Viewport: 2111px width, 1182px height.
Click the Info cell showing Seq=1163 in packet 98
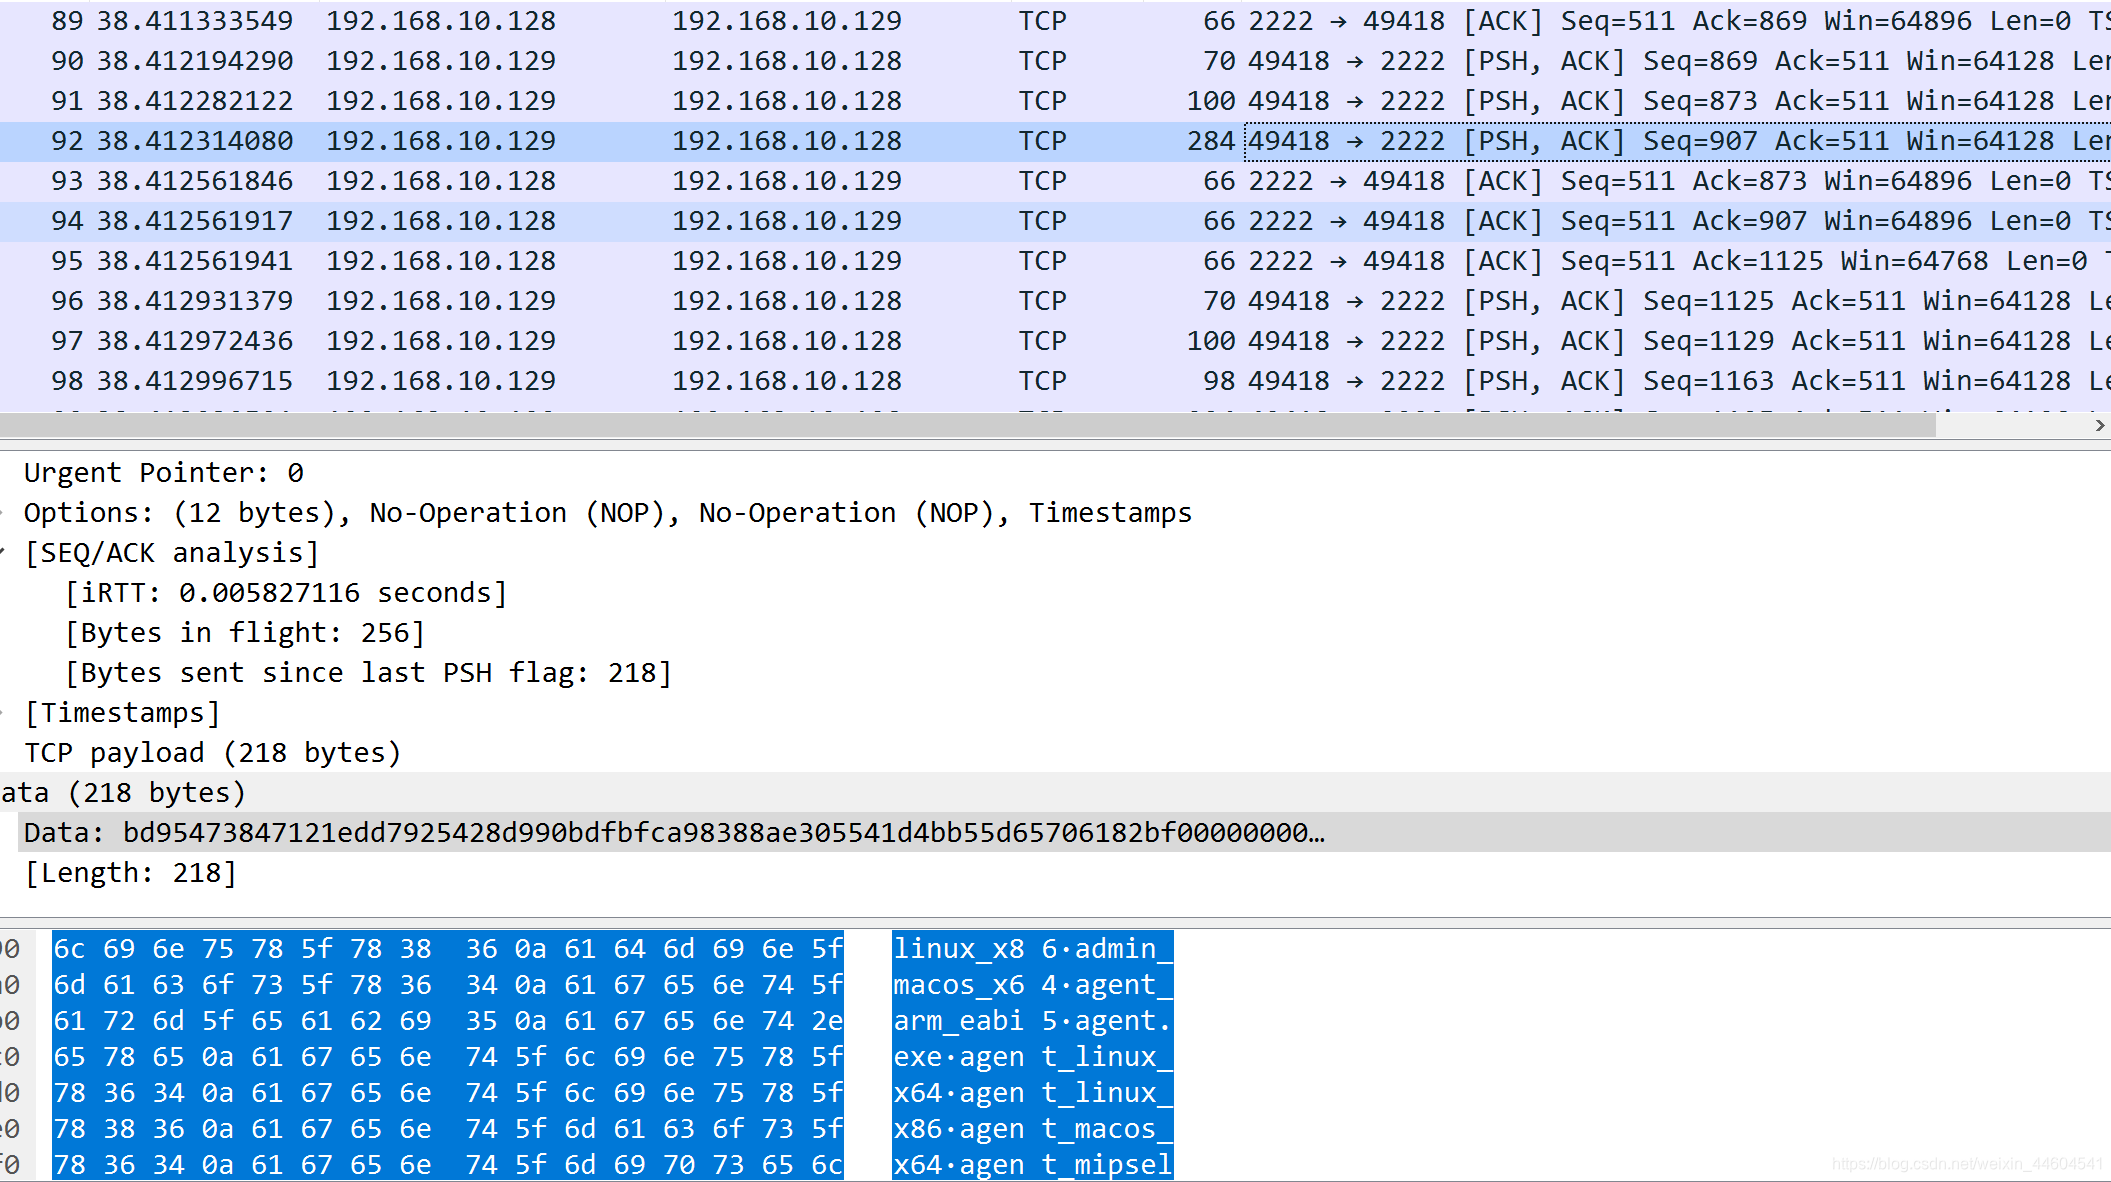(x=1680, y=381)
